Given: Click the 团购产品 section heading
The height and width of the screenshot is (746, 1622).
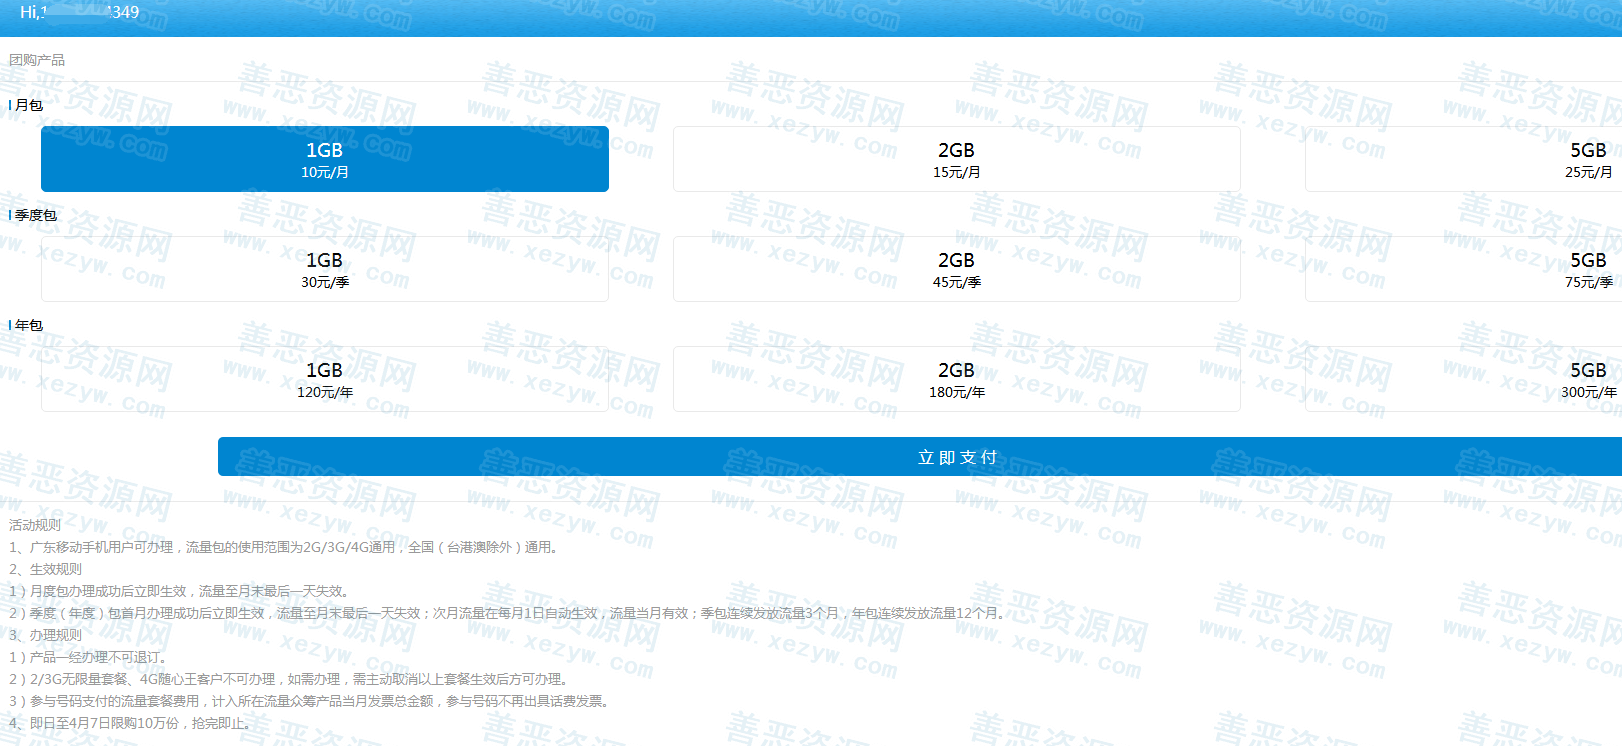Looking at the screenshot, I should [x=37, y=60].
